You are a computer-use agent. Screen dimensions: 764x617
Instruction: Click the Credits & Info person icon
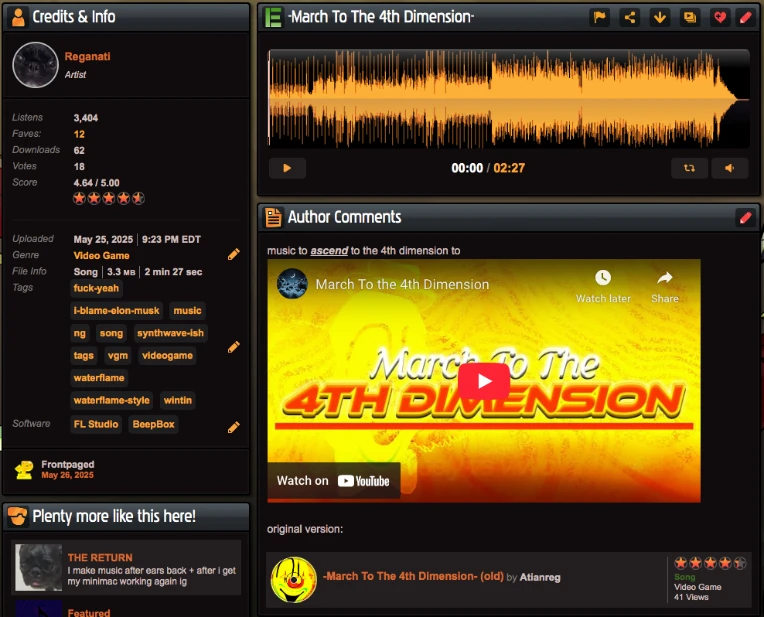coord(18,18)
